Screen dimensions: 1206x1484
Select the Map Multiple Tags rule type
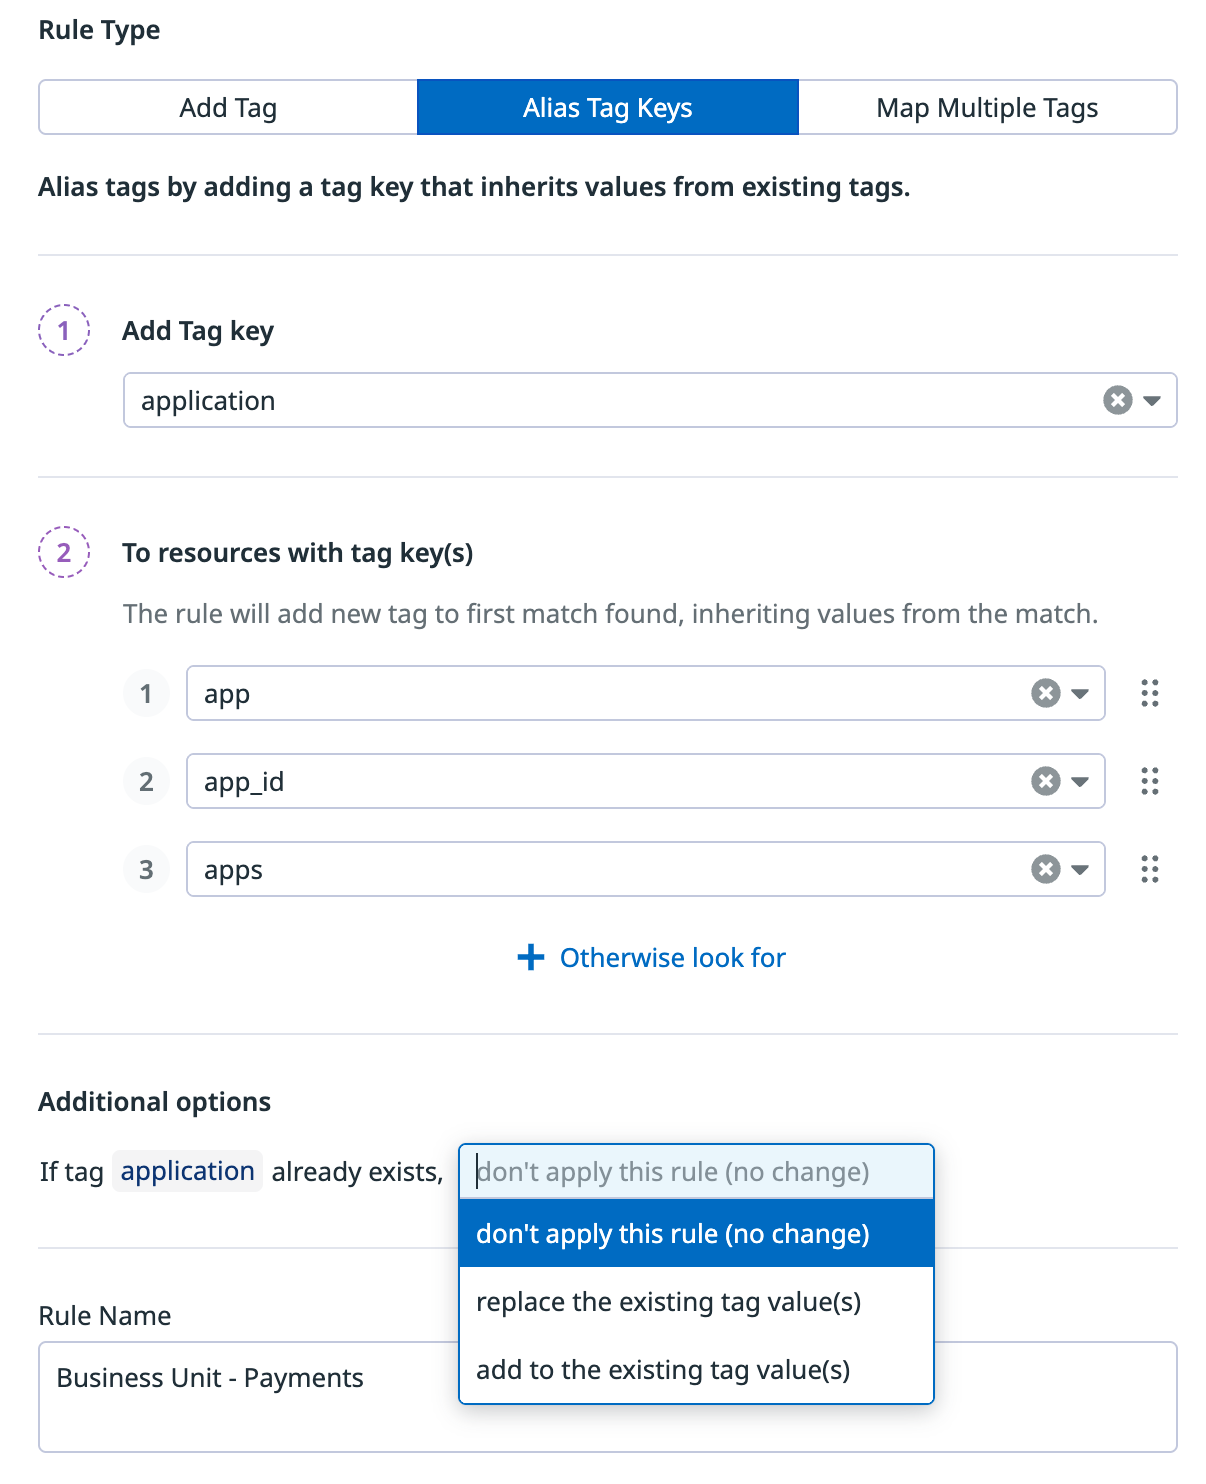[x=987, y=108]
